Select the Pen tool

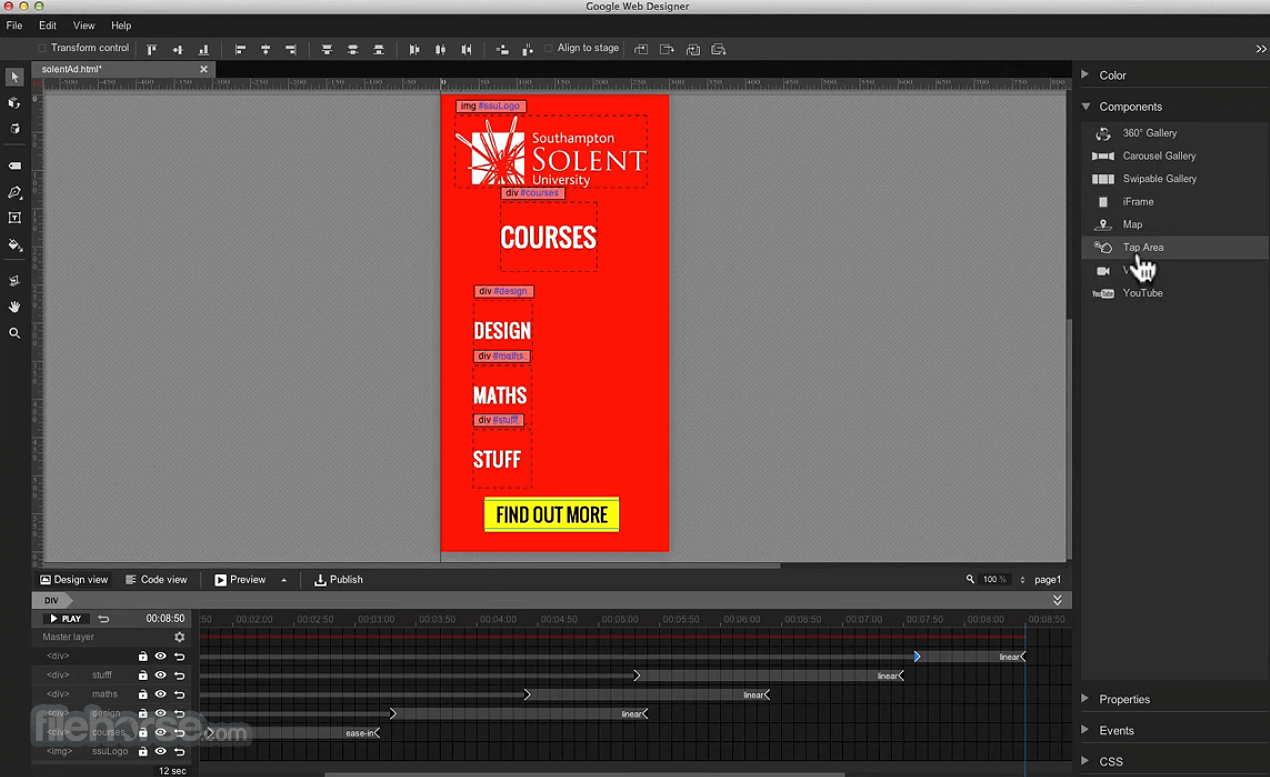pyautogui.click(x=14, y=192)
